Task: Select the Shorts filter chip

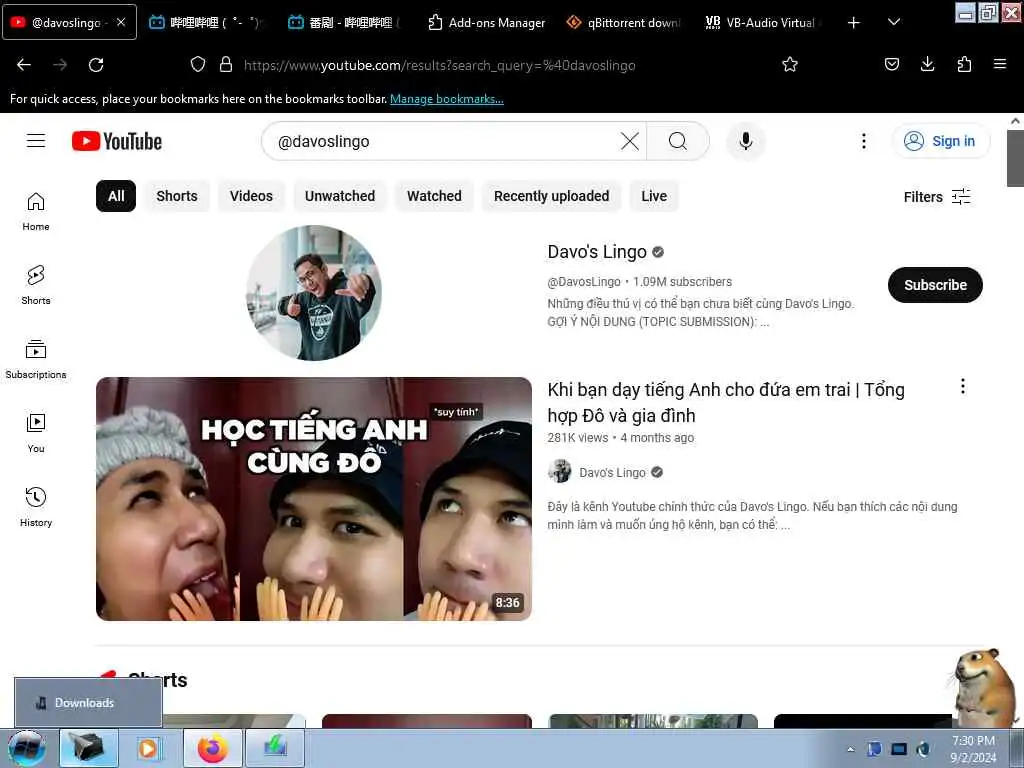Action: click(x=176, y=196)
